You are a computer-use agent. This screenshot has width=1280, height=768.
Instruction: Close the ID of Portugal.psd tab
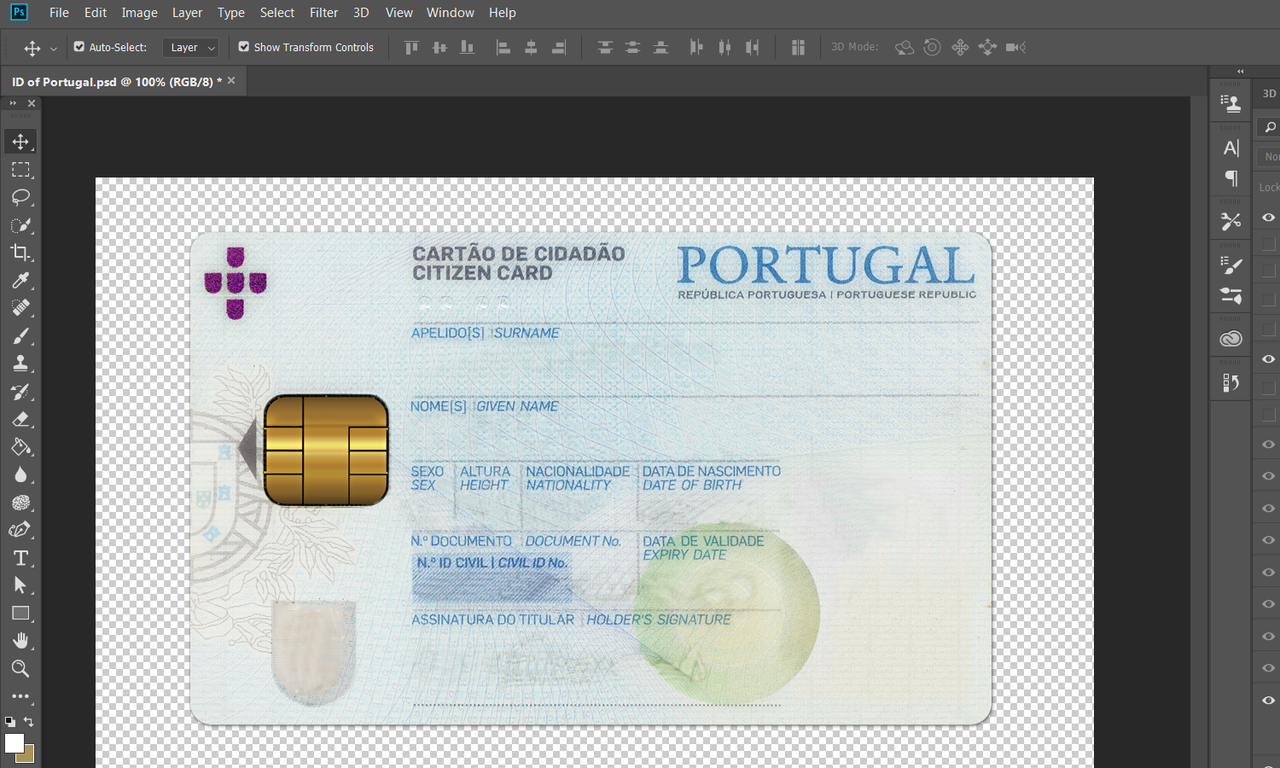pos(232,81)
